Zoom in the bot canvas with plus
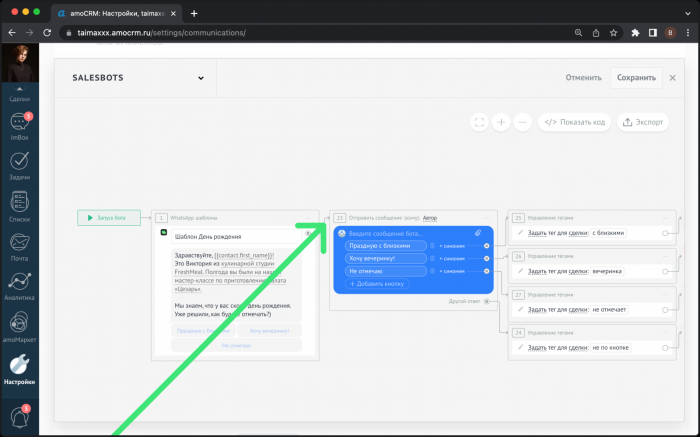Screen dimensions: 700x437 click(x=502, y=122)
